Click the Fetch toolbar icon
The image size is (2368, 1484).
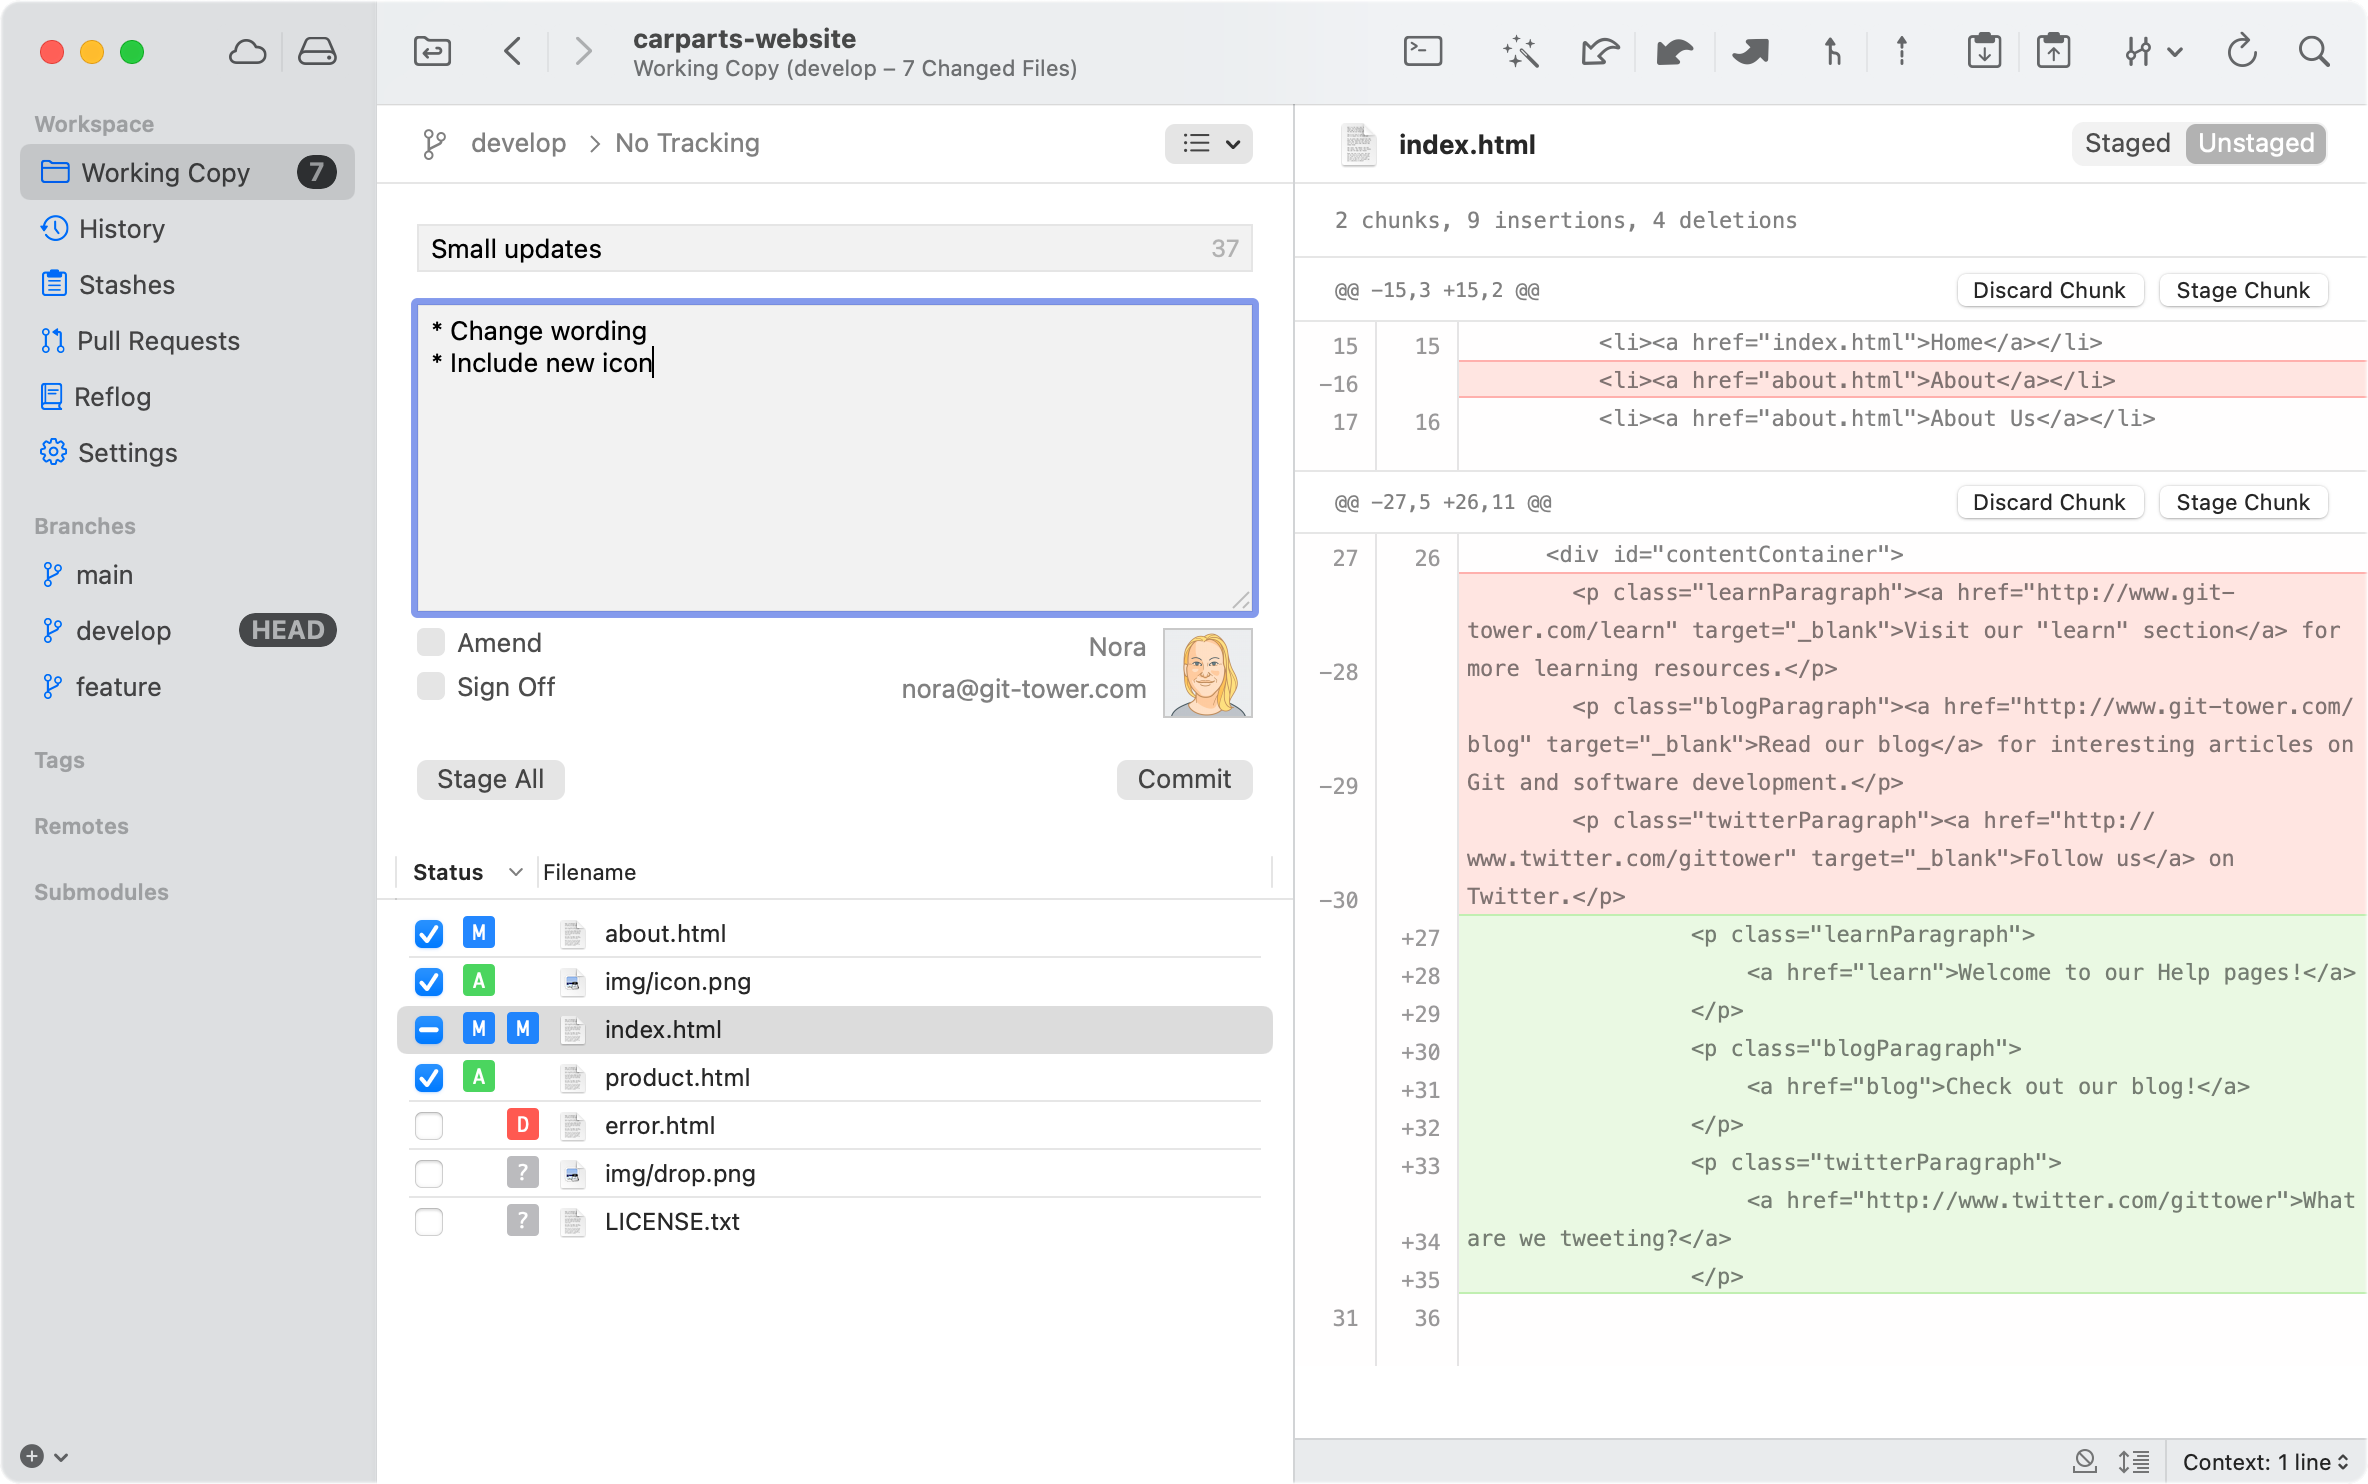[x=1599, y=51]
